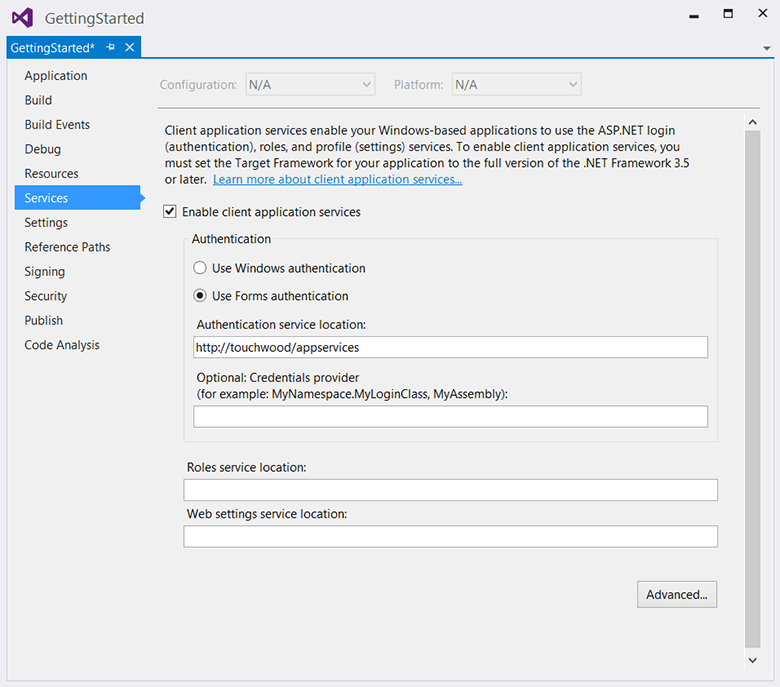
Task: Go to the Code Analysis page
Action: point(62,345)
